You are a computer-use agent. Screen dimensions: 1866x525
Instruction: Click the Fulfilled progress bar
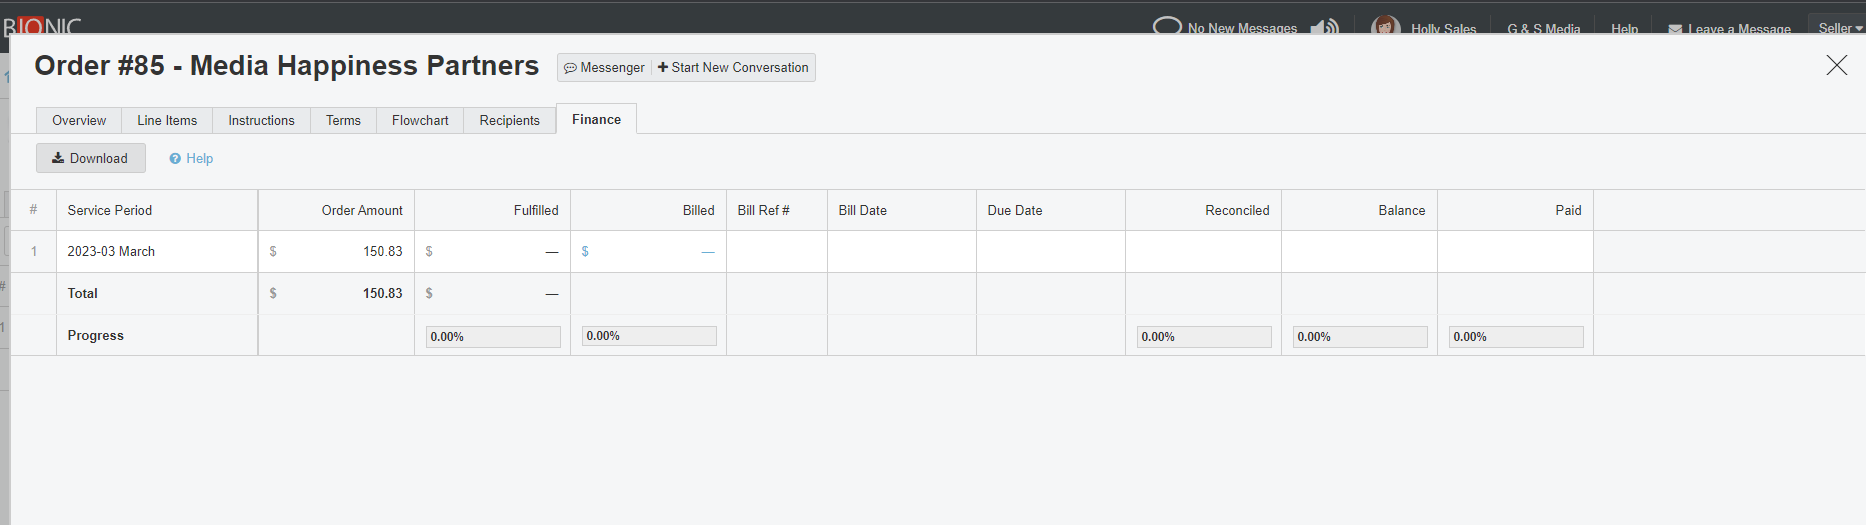(493, 337)
